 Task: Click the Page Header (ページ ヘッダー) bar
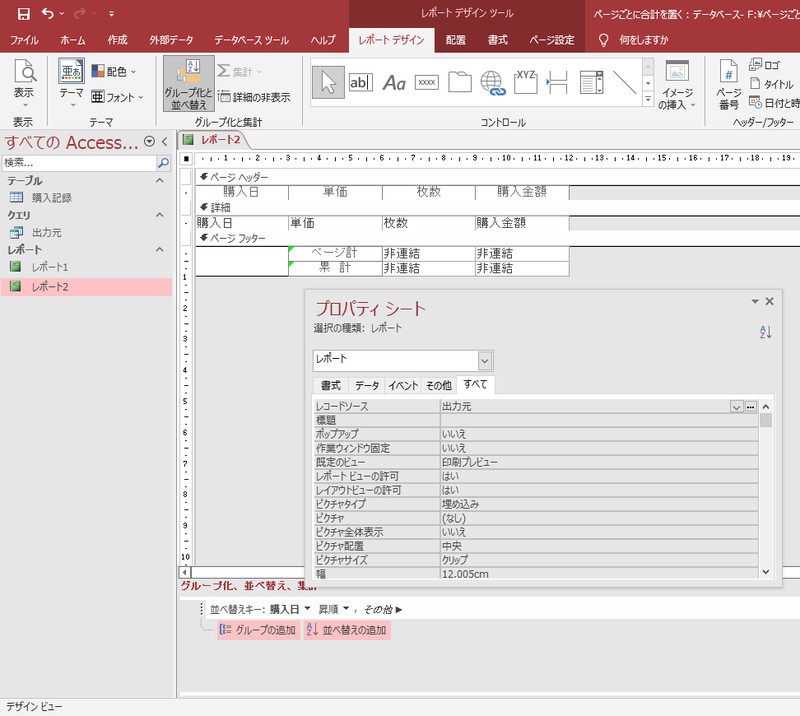point(497,177)
